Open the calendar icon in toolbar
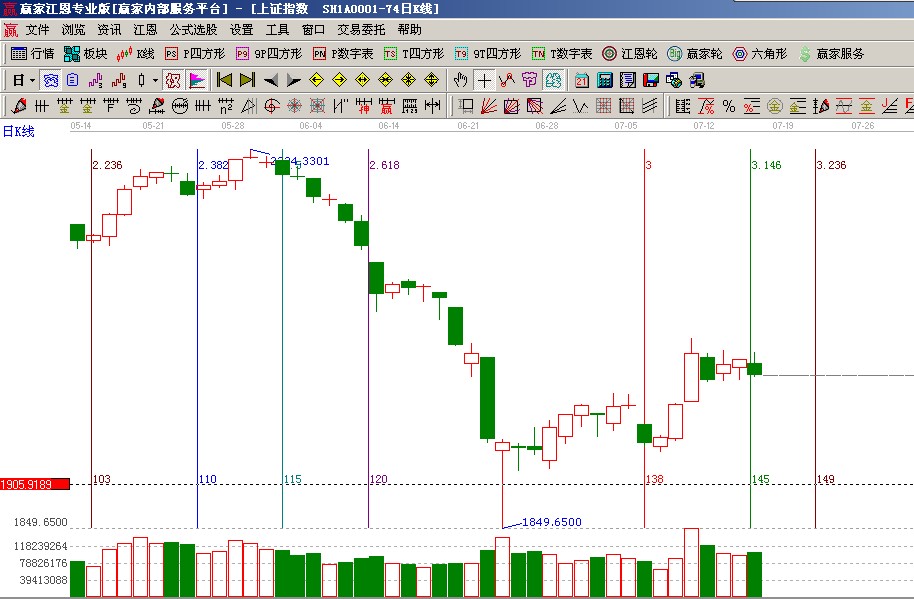This screenshot has width=914, height=599. 582,79
